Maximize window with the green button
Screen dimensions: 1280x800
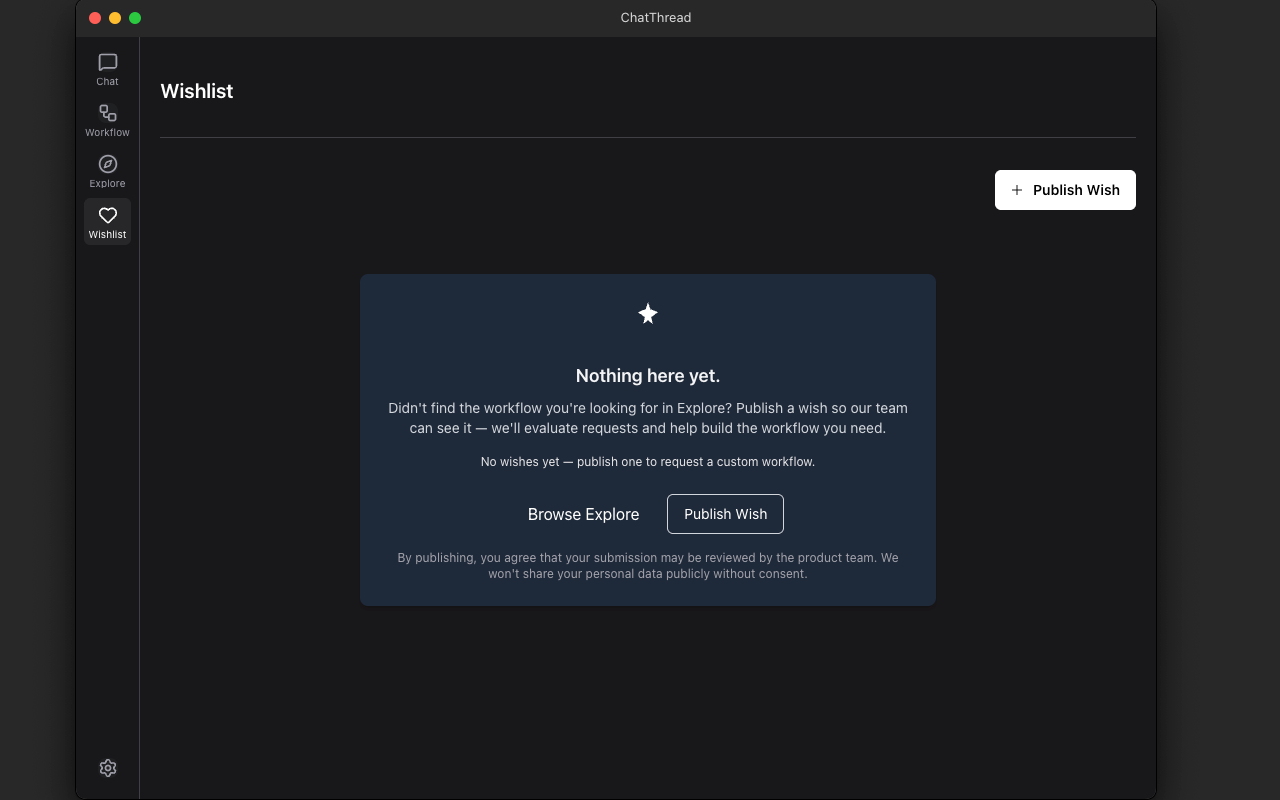coord(135,18)
